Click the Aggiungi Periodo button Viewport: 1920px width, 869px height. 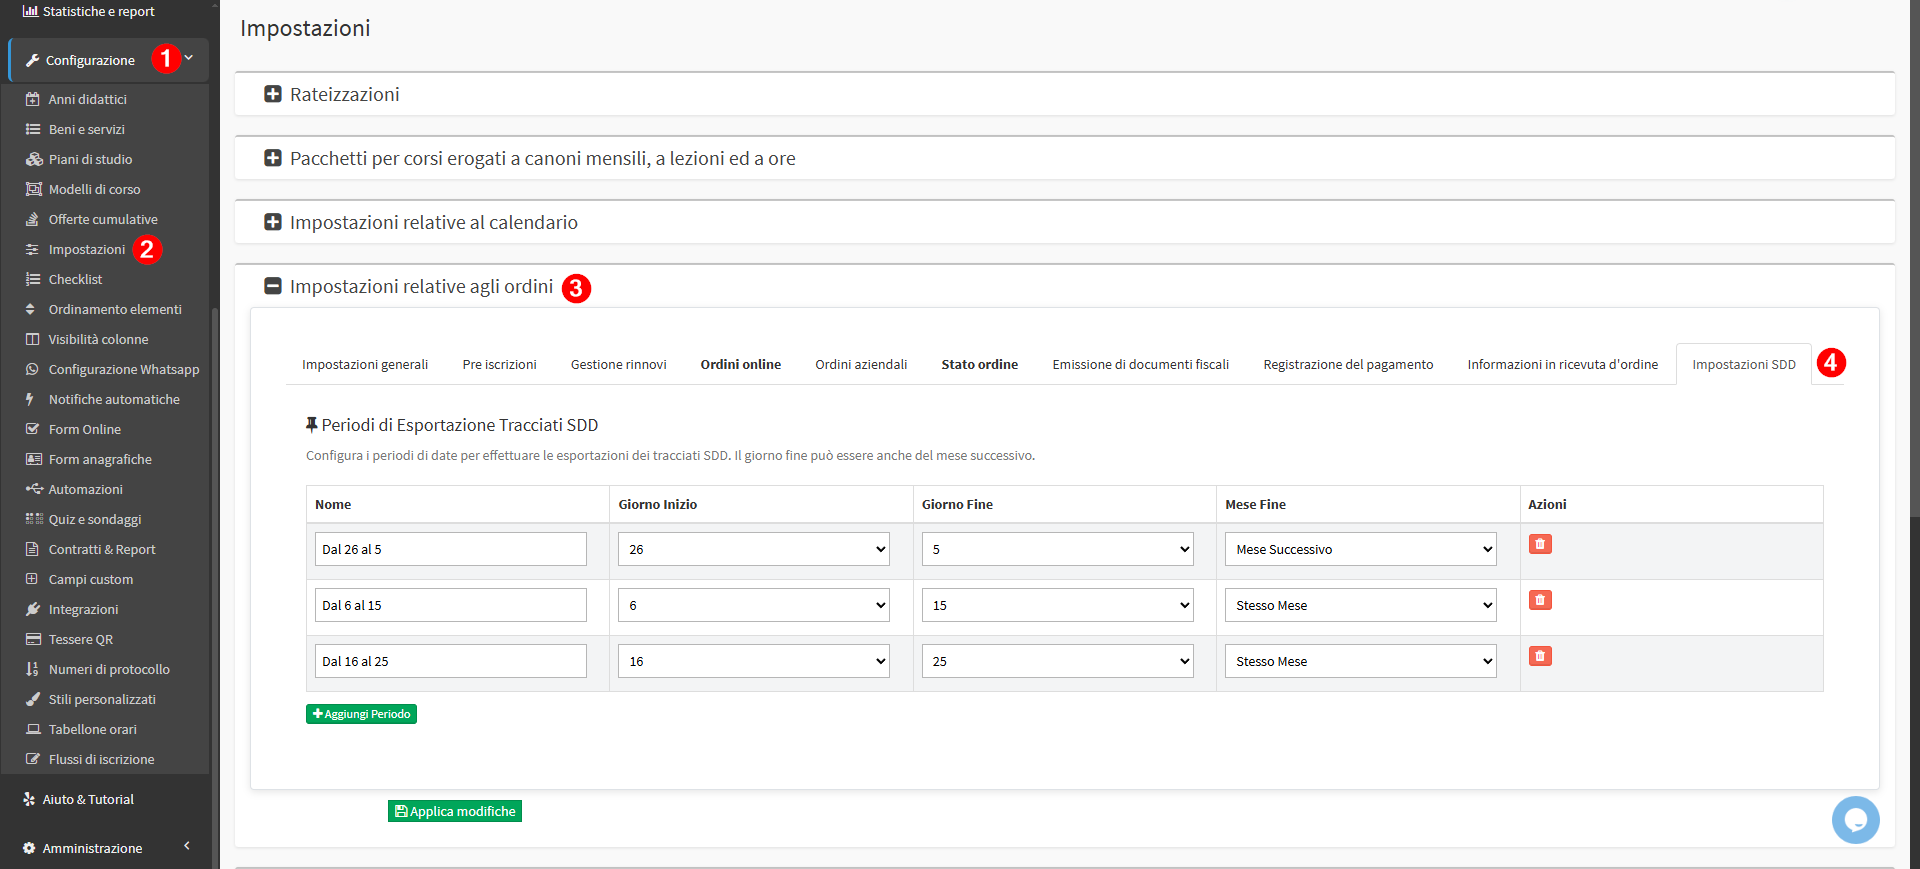361,714
